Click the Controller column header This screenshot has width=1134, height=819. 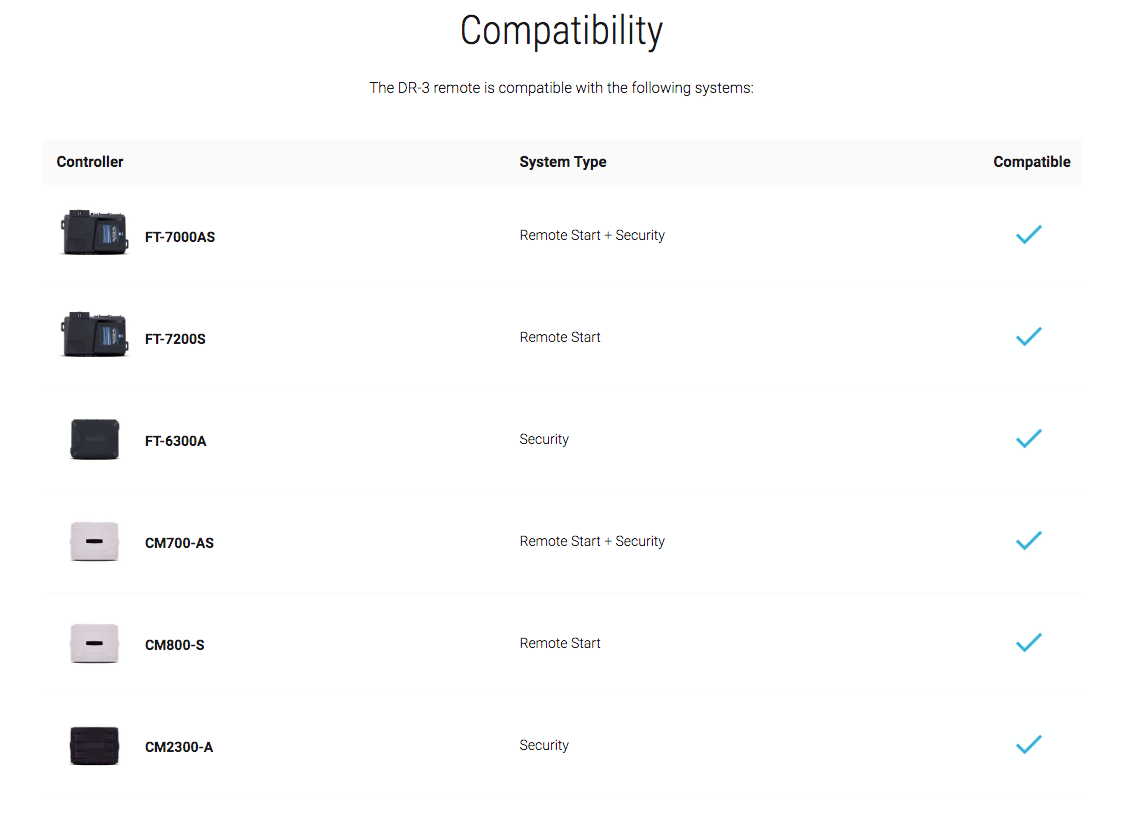point(90,162)
